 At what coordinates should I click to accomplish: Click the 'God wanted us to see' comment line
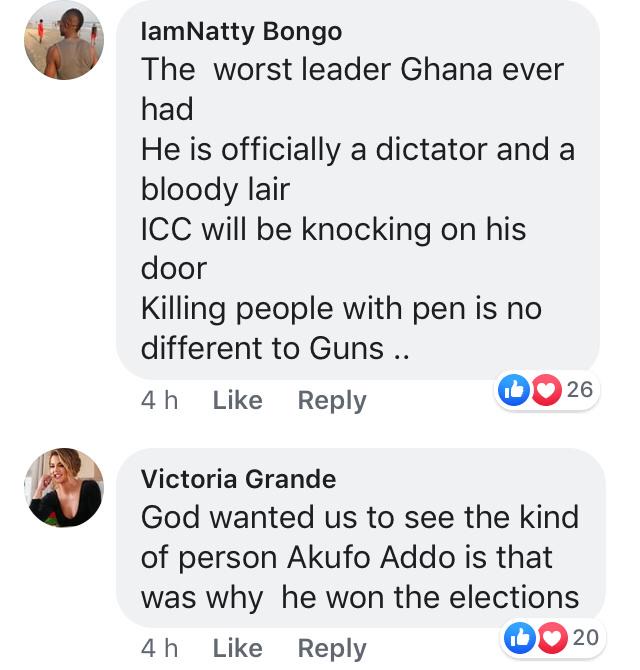pos(360,517)
